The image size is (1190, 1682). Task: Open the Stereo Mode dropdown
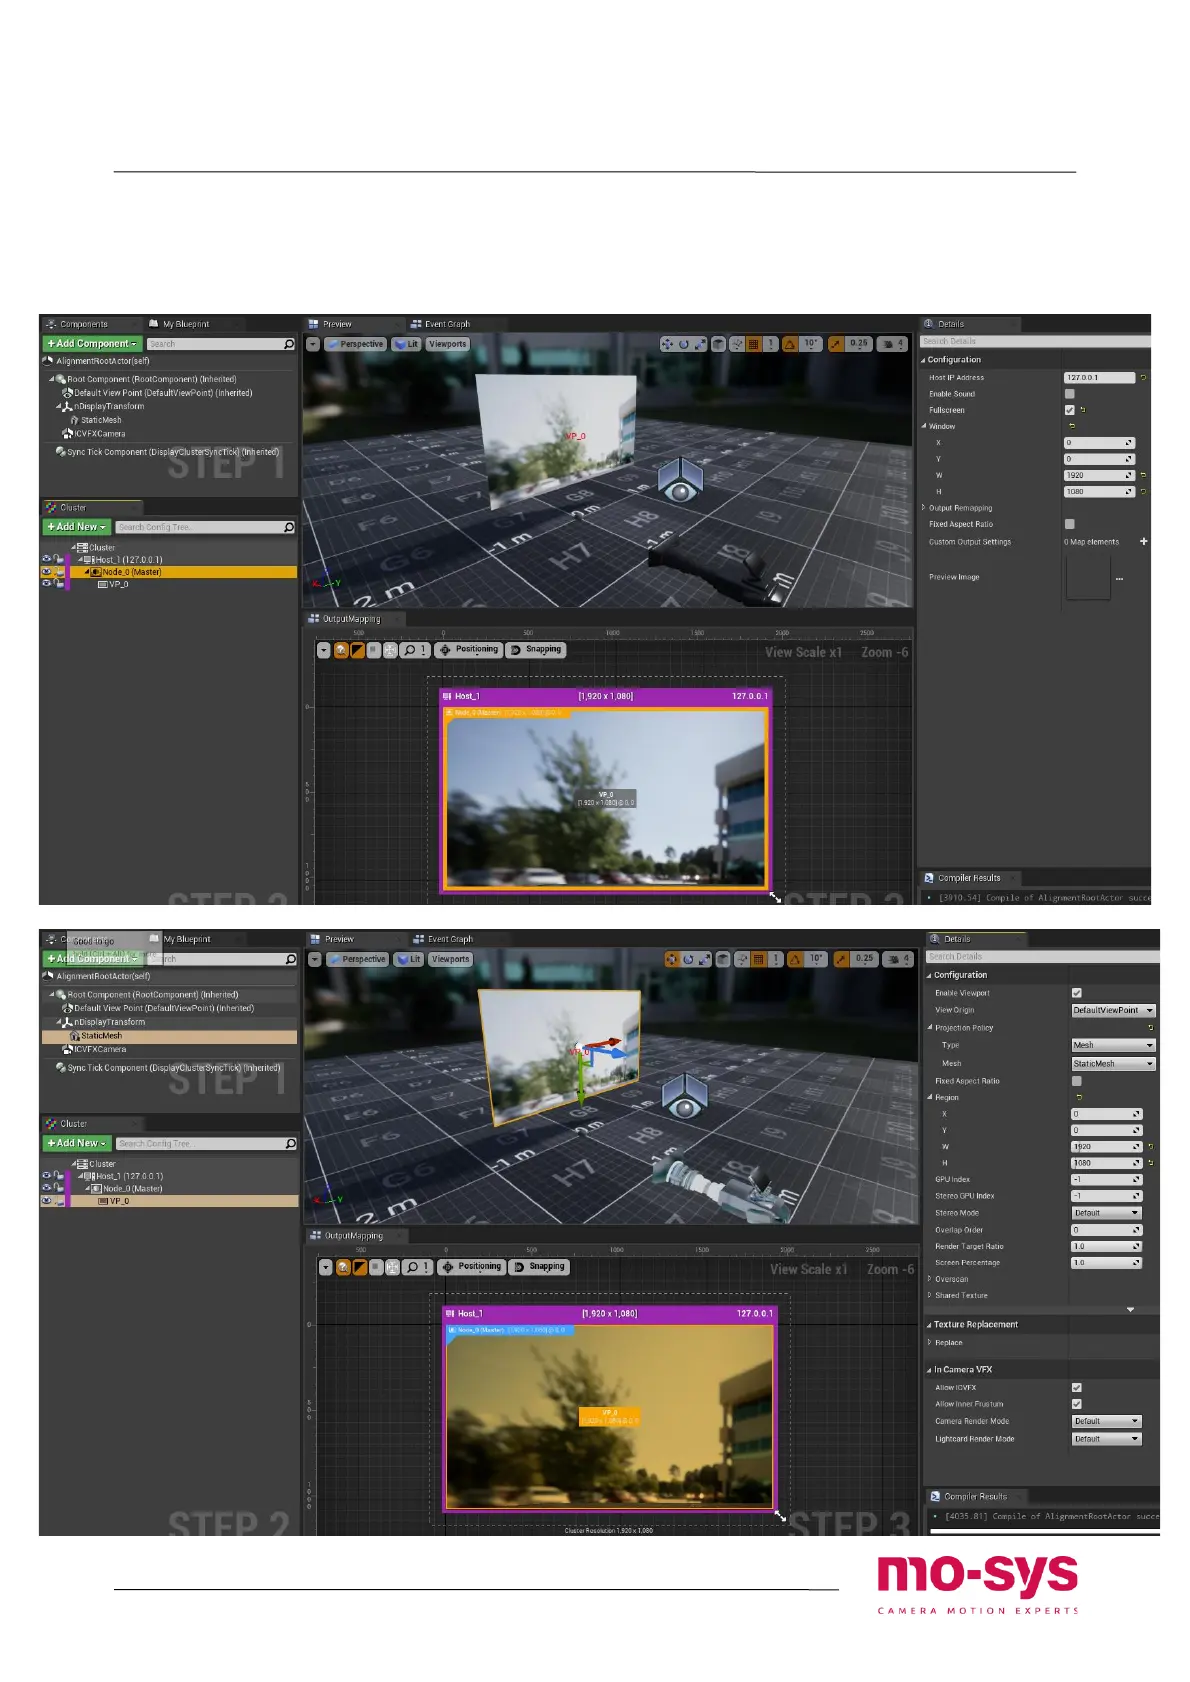click(1105, 1213)
